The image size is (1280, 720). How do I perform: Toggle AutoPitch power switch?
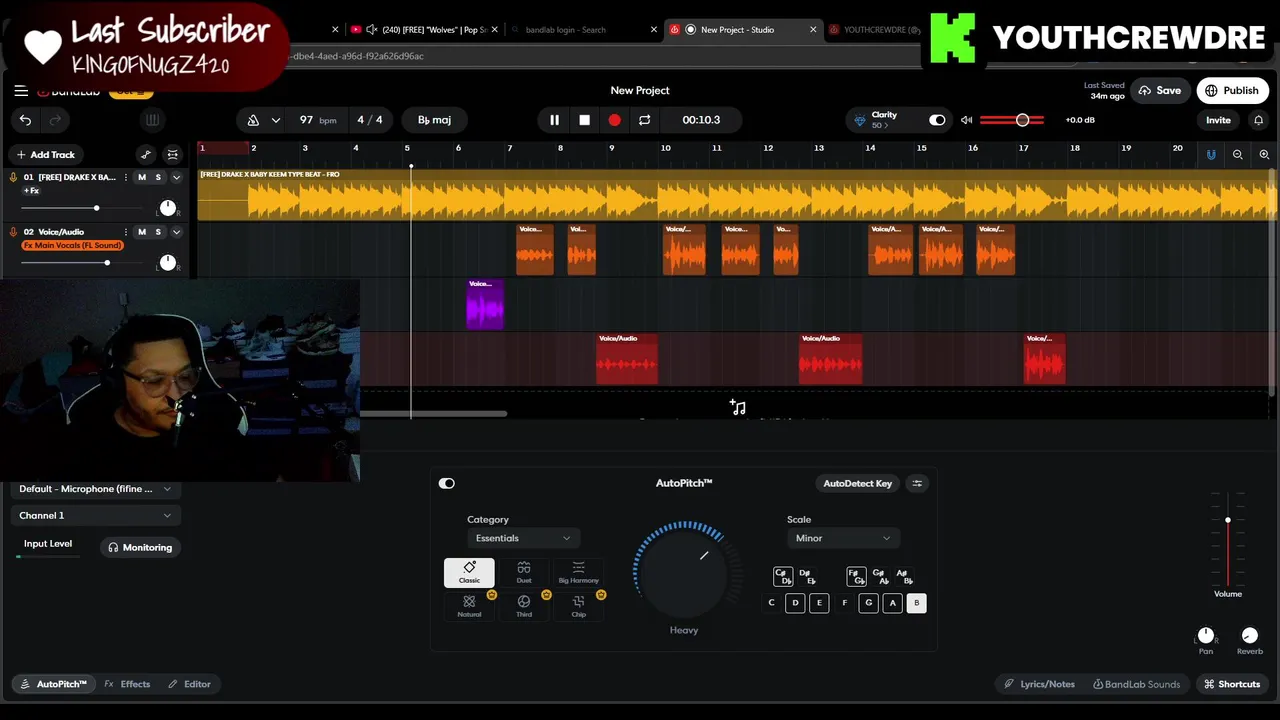tap(446, 483)
